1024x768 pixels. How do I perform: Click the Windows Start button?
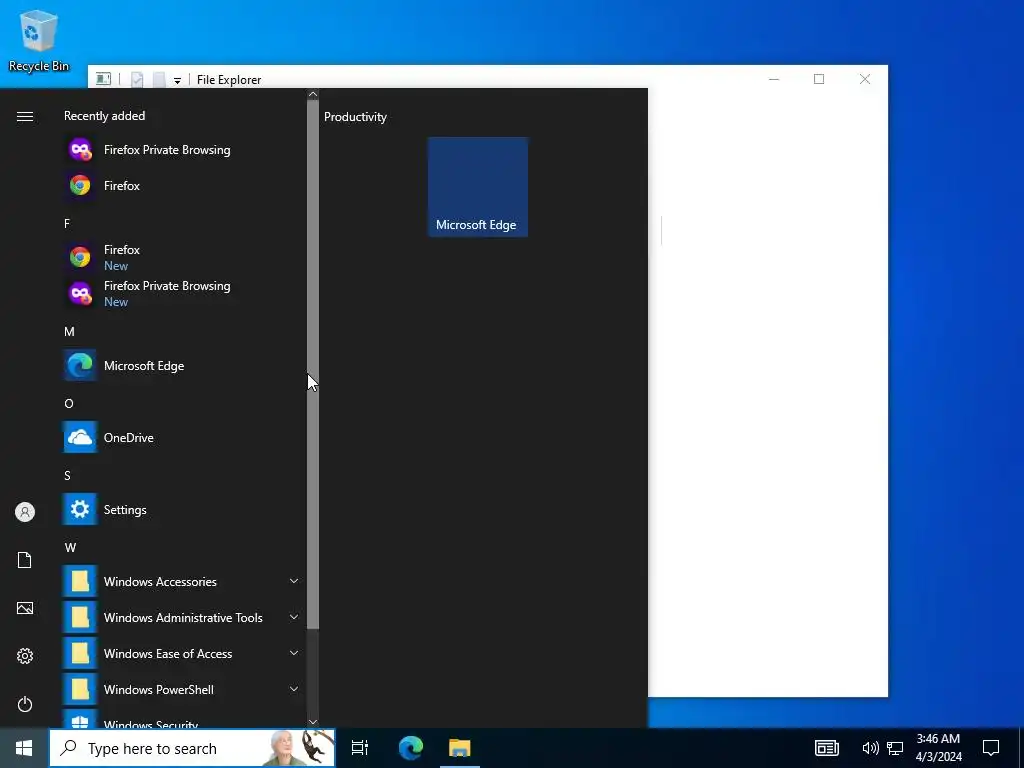pyautogui.click(x=24, y=748)
